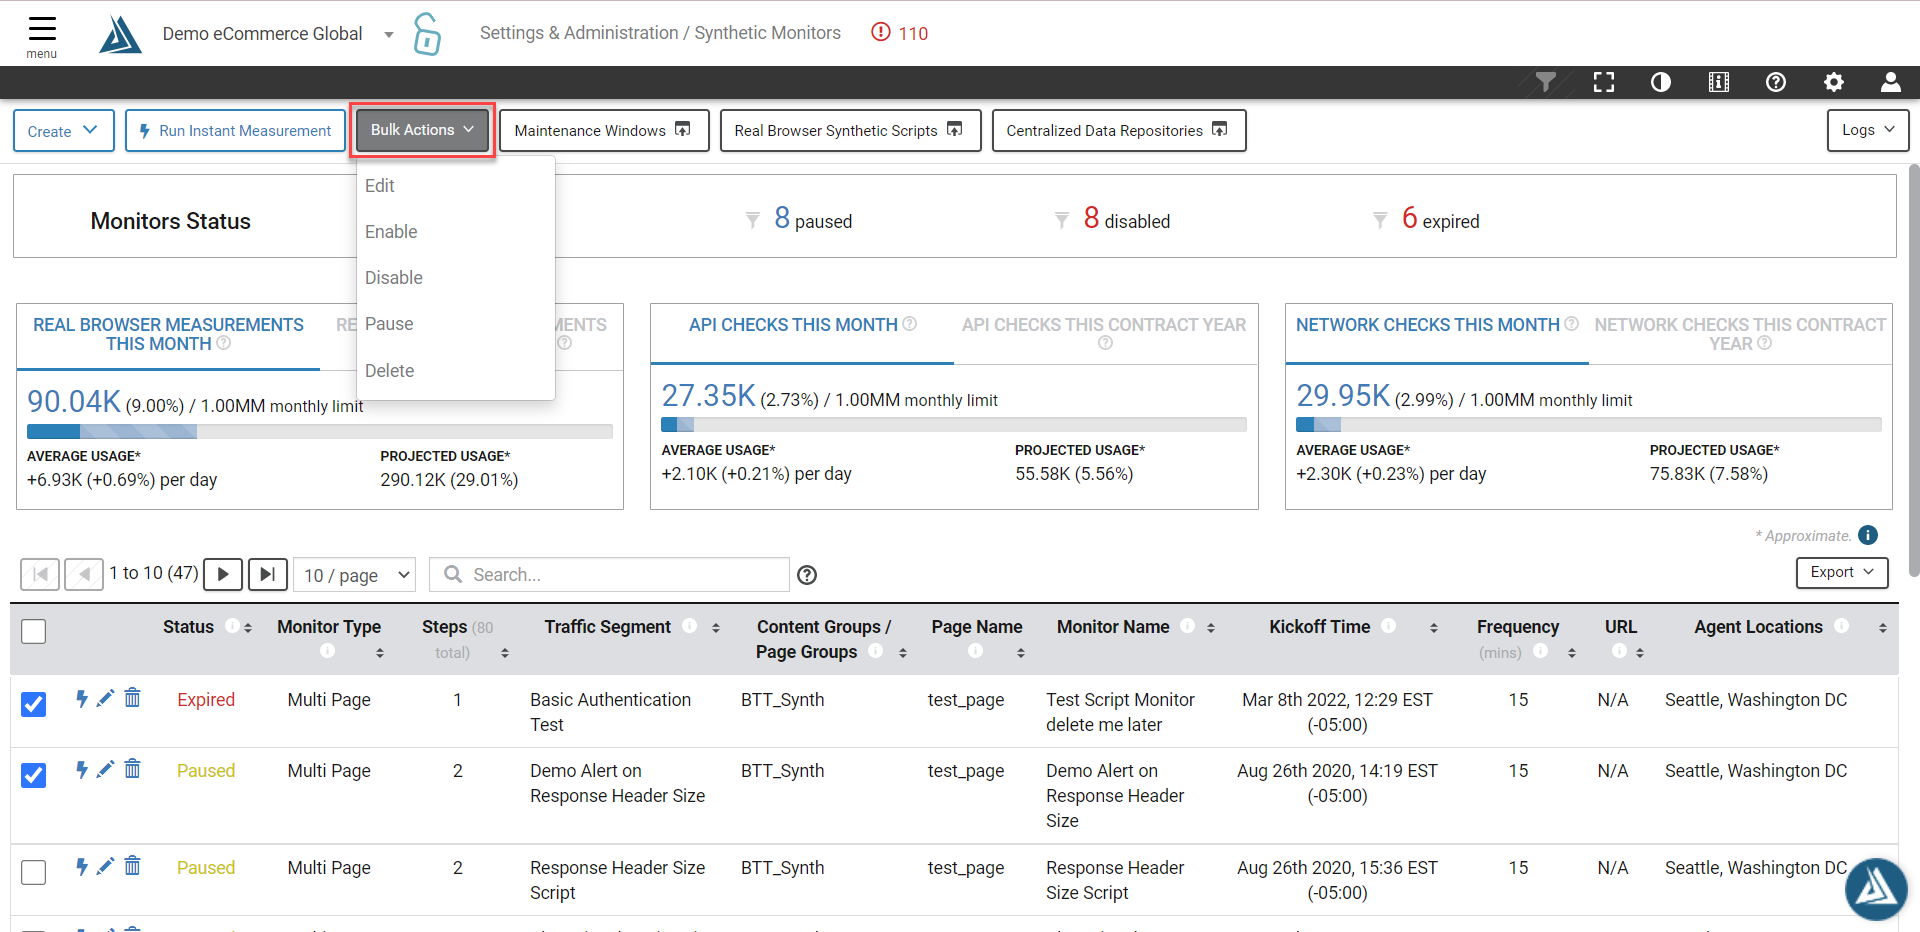Switch to Network Checks This Contract Year tab
Screen dimensions: 1920x932
1740,334
